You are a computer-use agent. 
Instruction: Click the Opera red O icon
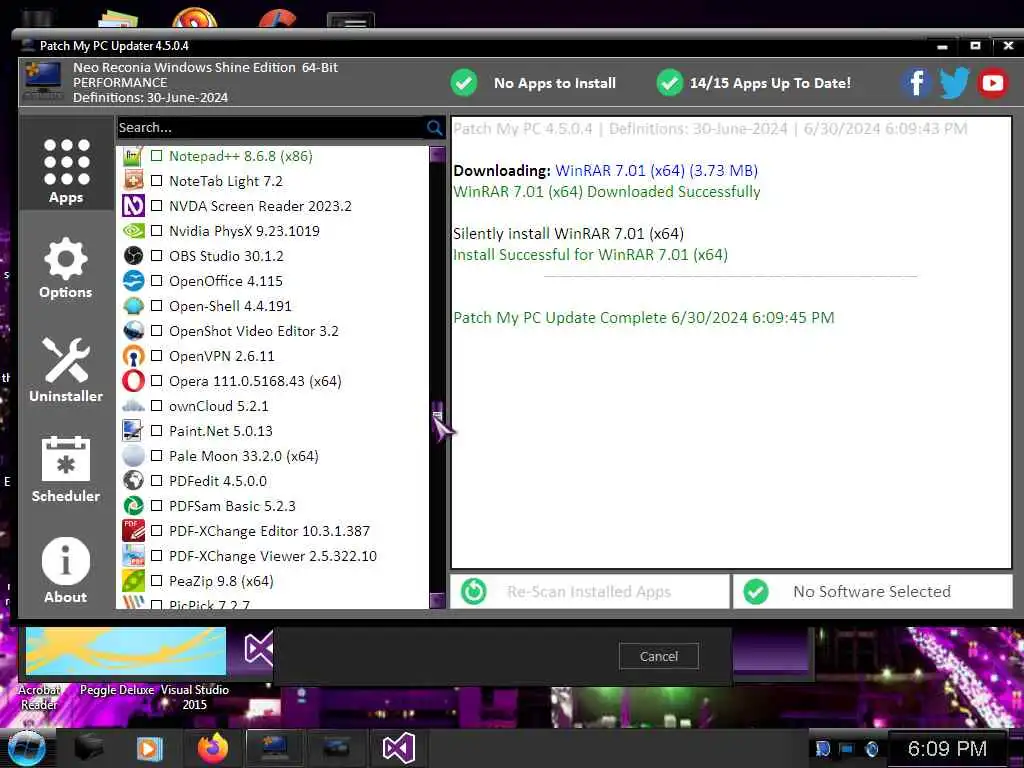(133, 381)
